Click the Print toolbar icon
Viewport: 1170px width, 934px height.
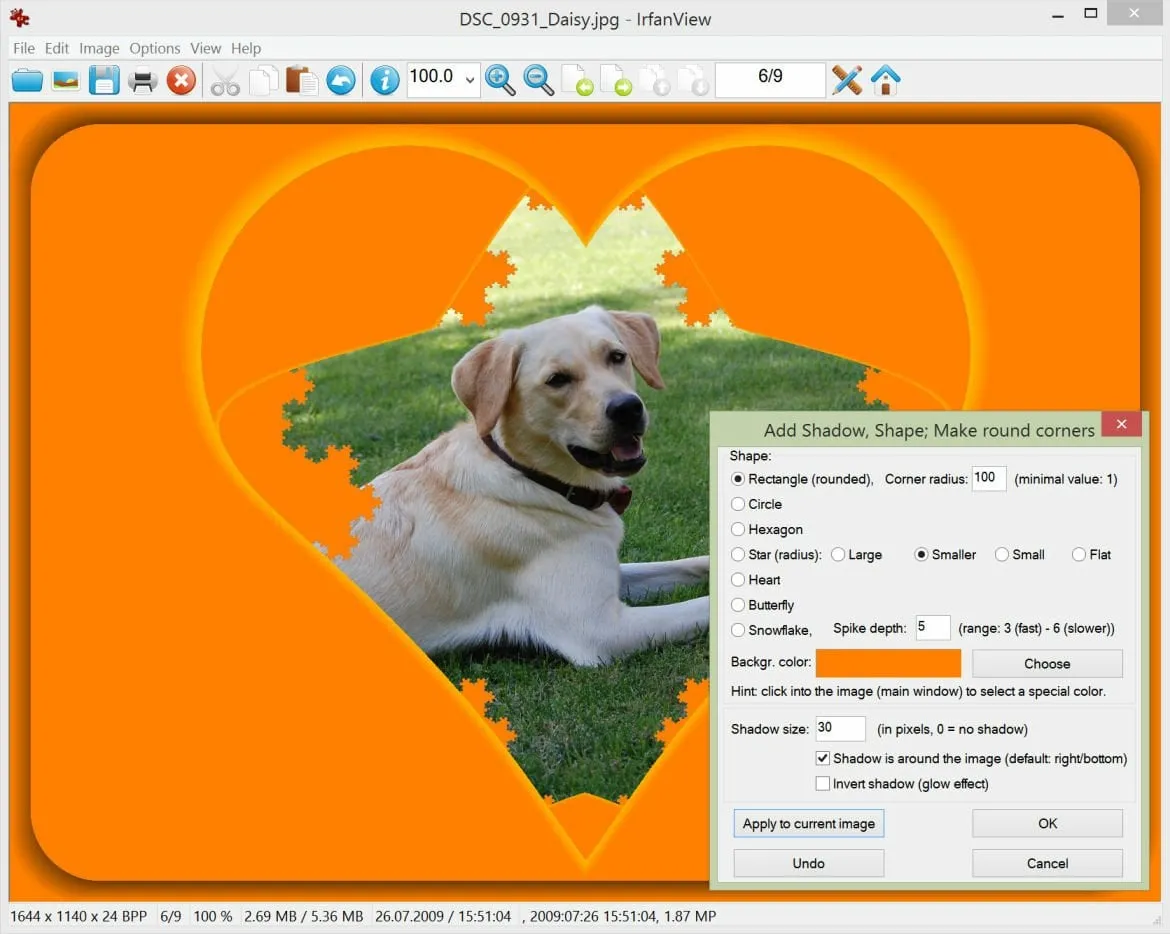click(143, 80)
